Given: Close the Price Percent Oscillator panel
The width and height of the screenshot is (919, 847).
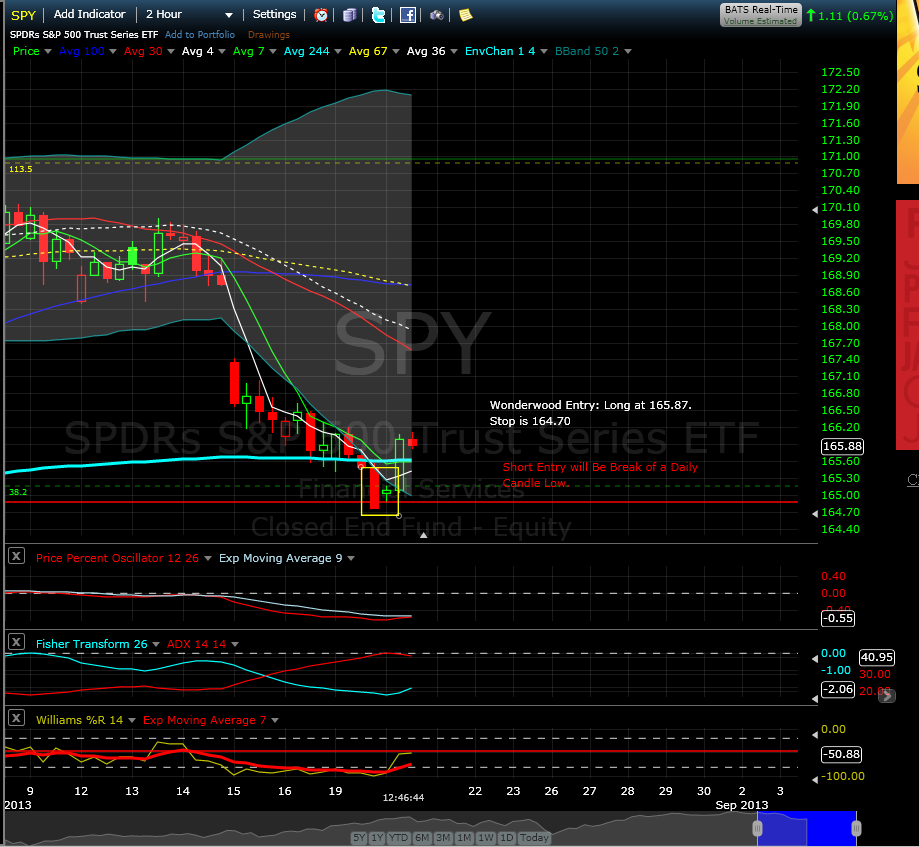Looking at the screenshot, I should click(16, 556).
